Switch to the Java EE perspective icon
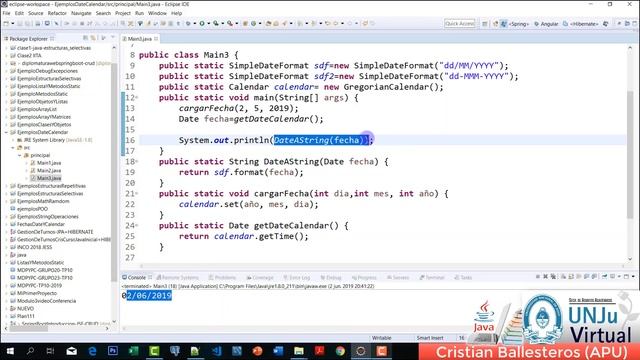640x360 pixels. pos(496,24)
